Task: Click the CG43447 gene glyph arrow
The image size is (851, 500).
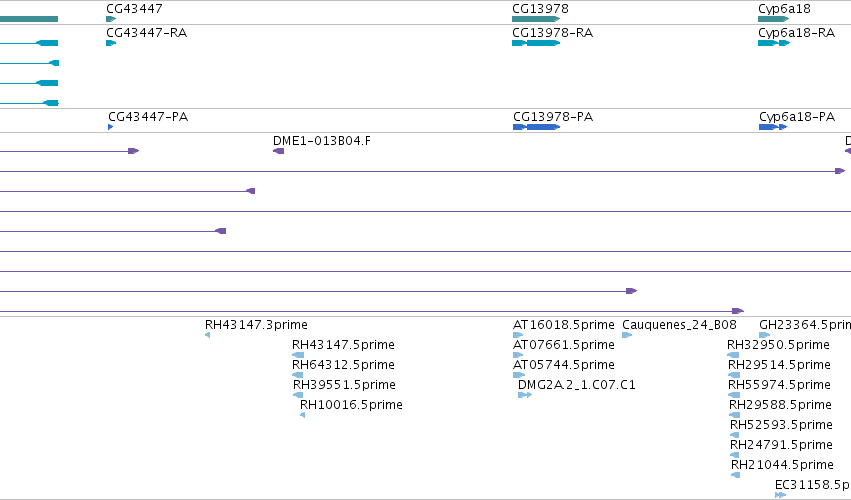Action: (111, 19)
